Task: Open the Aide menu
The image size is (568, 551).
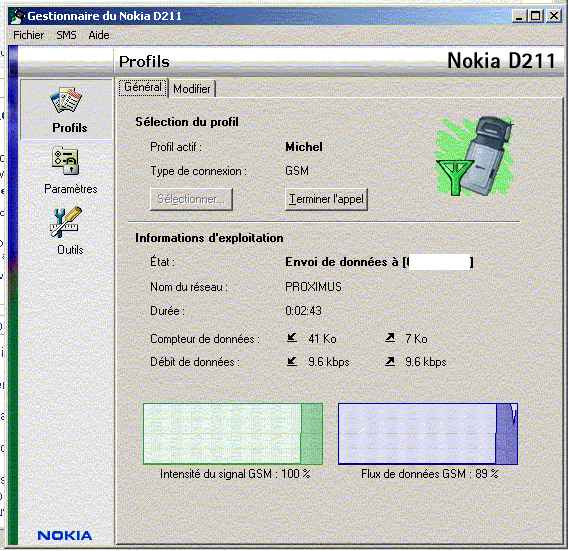Action: [99, 35]
